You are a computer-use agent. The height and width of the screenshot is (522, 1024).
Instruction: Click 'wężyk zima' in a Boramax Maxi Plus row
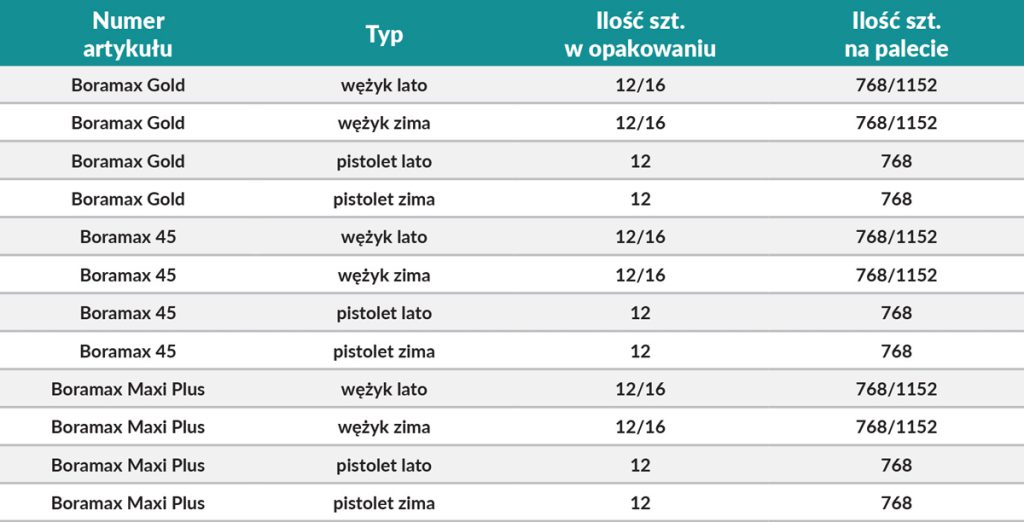coord(384,427)
